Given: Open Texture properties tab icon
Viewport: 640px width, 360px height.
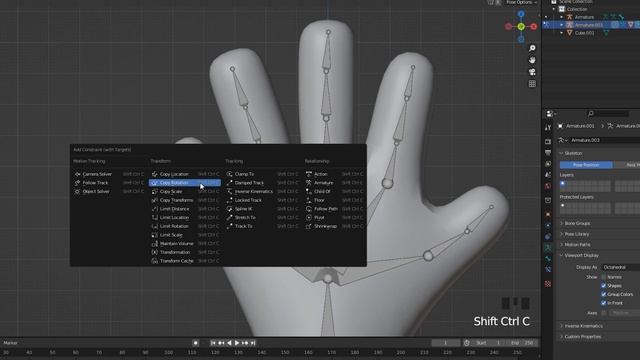Looking at the screenshot, I should pos(548,284).
